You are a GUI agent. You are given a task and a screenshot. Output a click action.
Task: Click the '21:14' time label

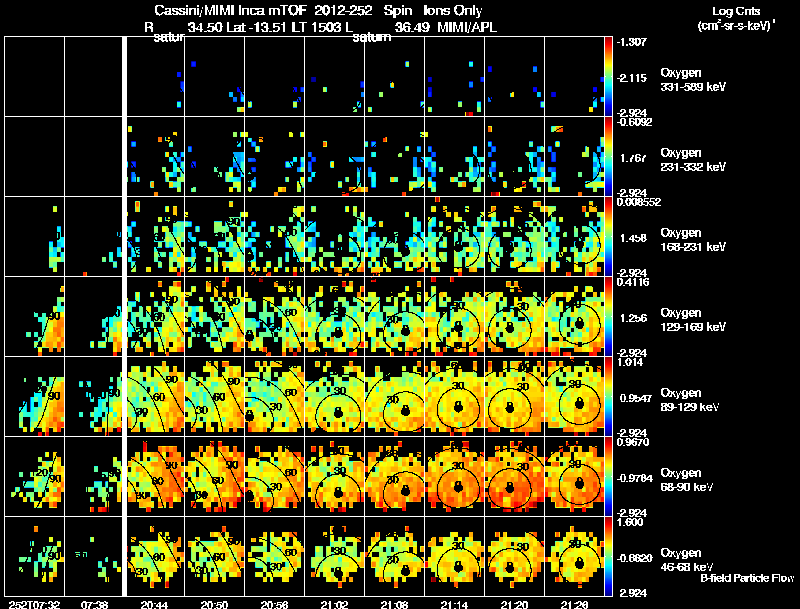point(454,604)
